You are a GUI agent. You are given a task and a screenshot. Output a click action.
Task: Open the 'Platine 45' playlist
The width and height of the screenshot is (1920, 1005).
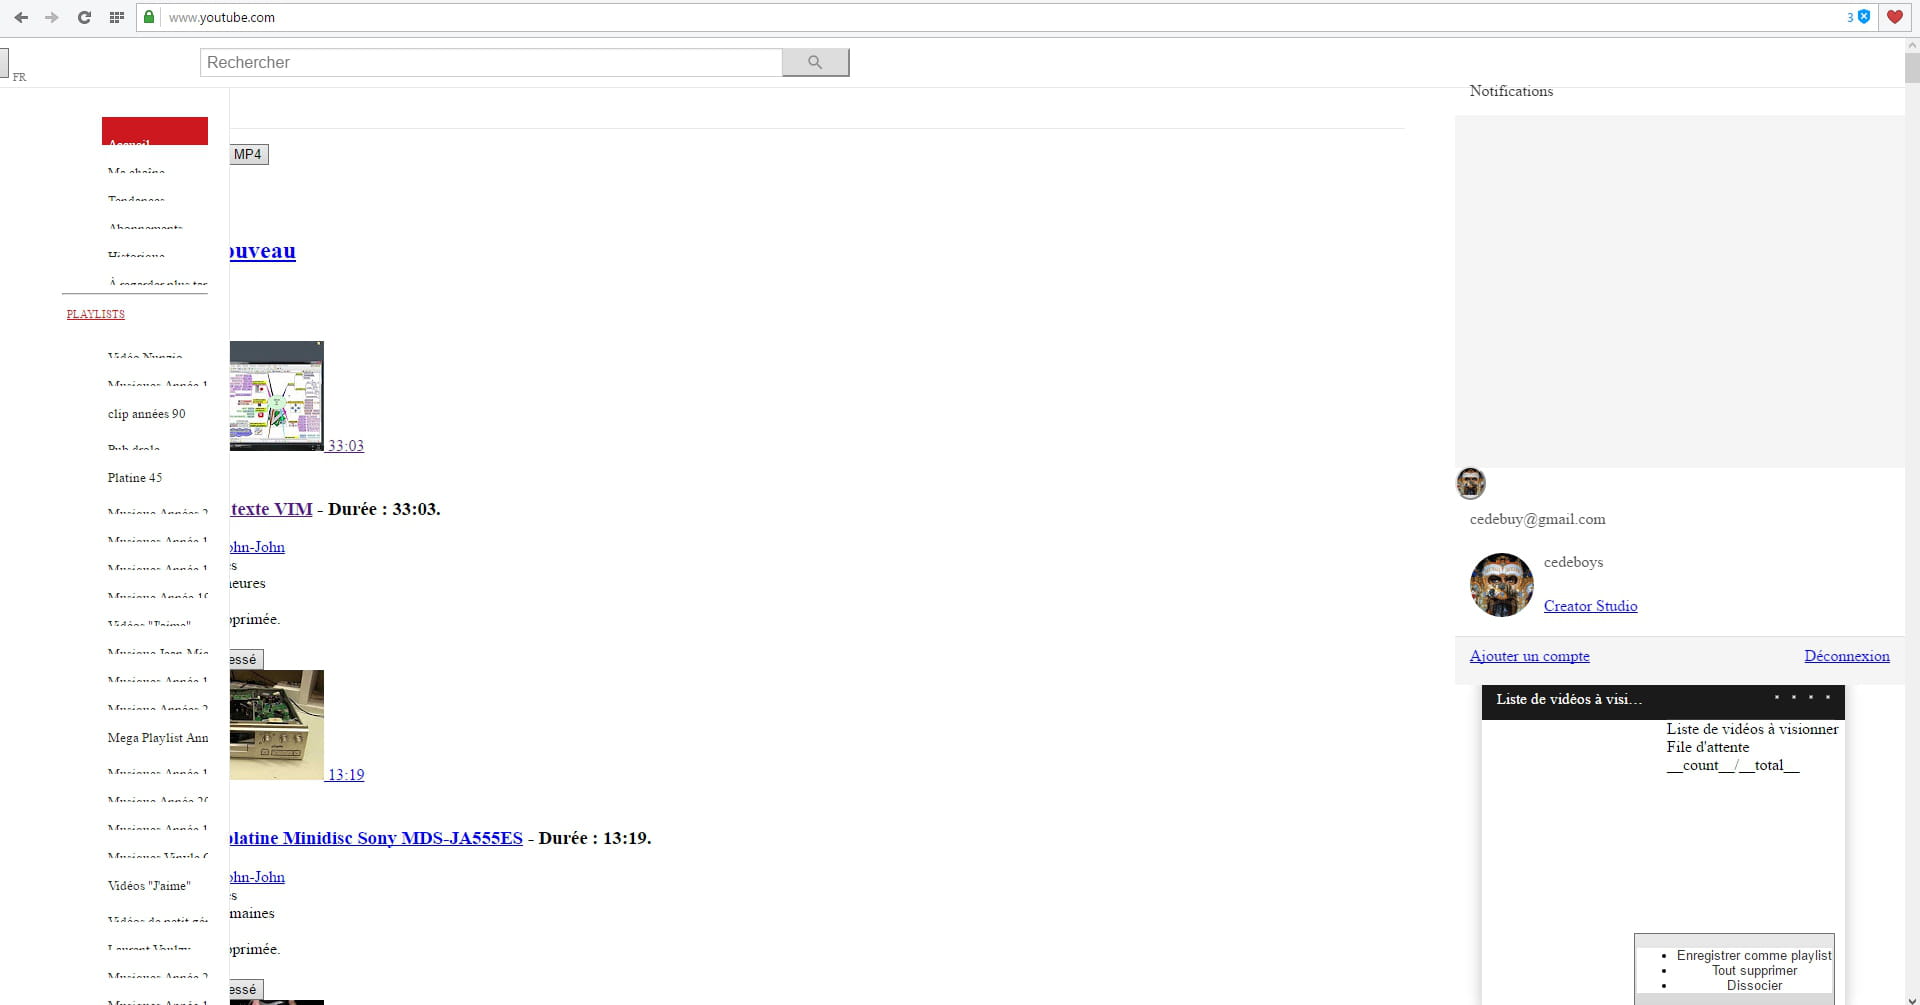pyautogui.click(x=135, y=478)
